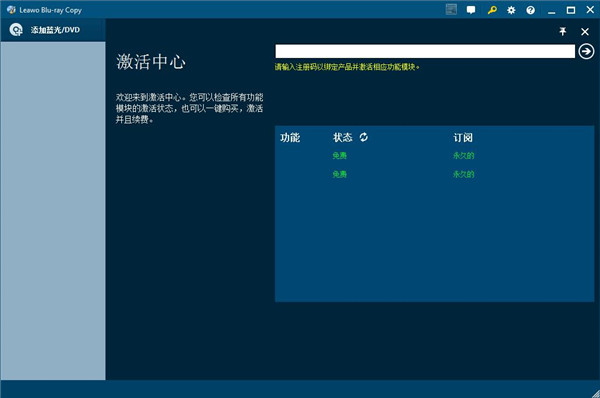The height and width of the screenshot is (398, 600).
Task: Click the window resize grip corner
Action: [x=595, y=394]
